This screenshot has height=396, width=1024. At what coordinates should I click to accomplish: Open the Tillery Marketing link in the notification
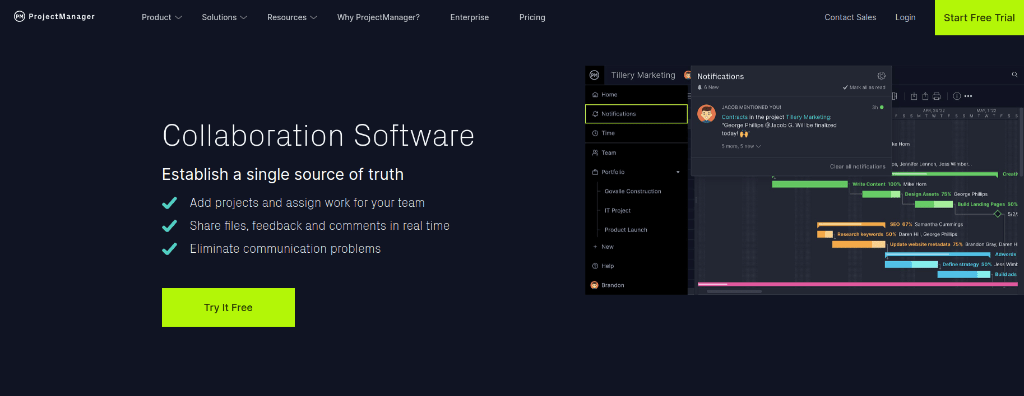pos(808,117)
